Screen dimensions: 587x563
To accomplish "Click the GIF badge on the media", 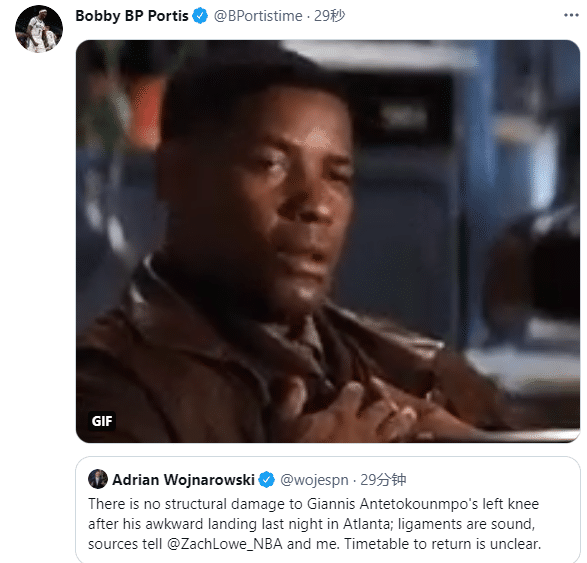I will tap(101, 421).
